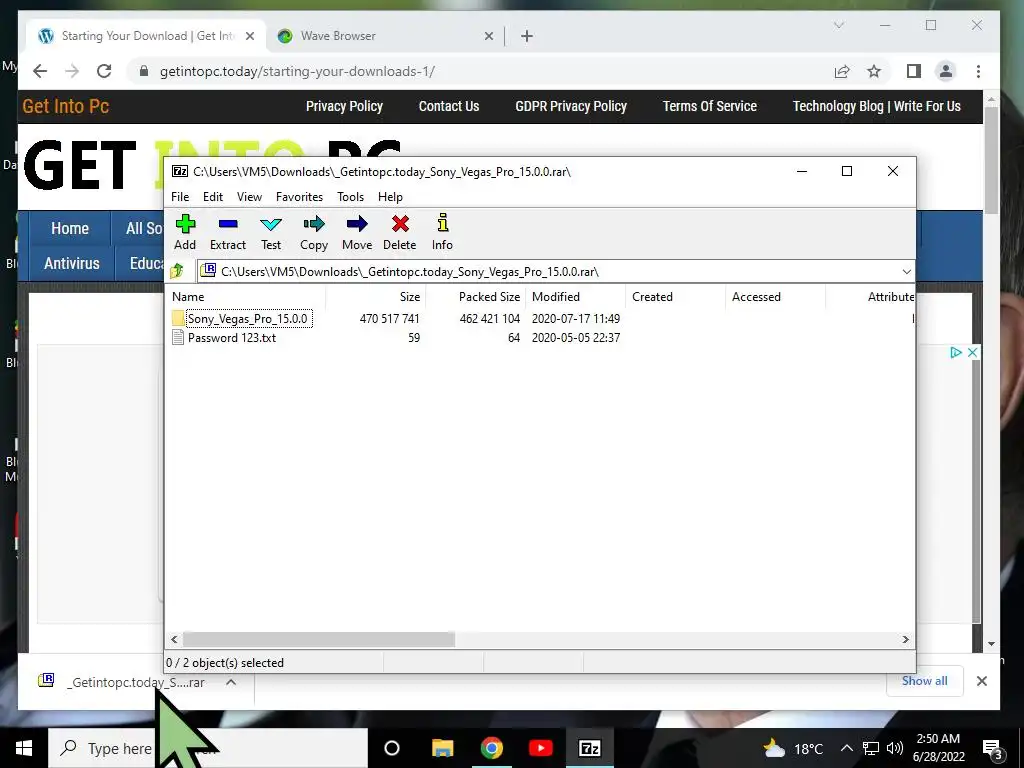Sort the list by the Name column
Viewport: 1024px width, 768px height.
[x=247, y=296]
